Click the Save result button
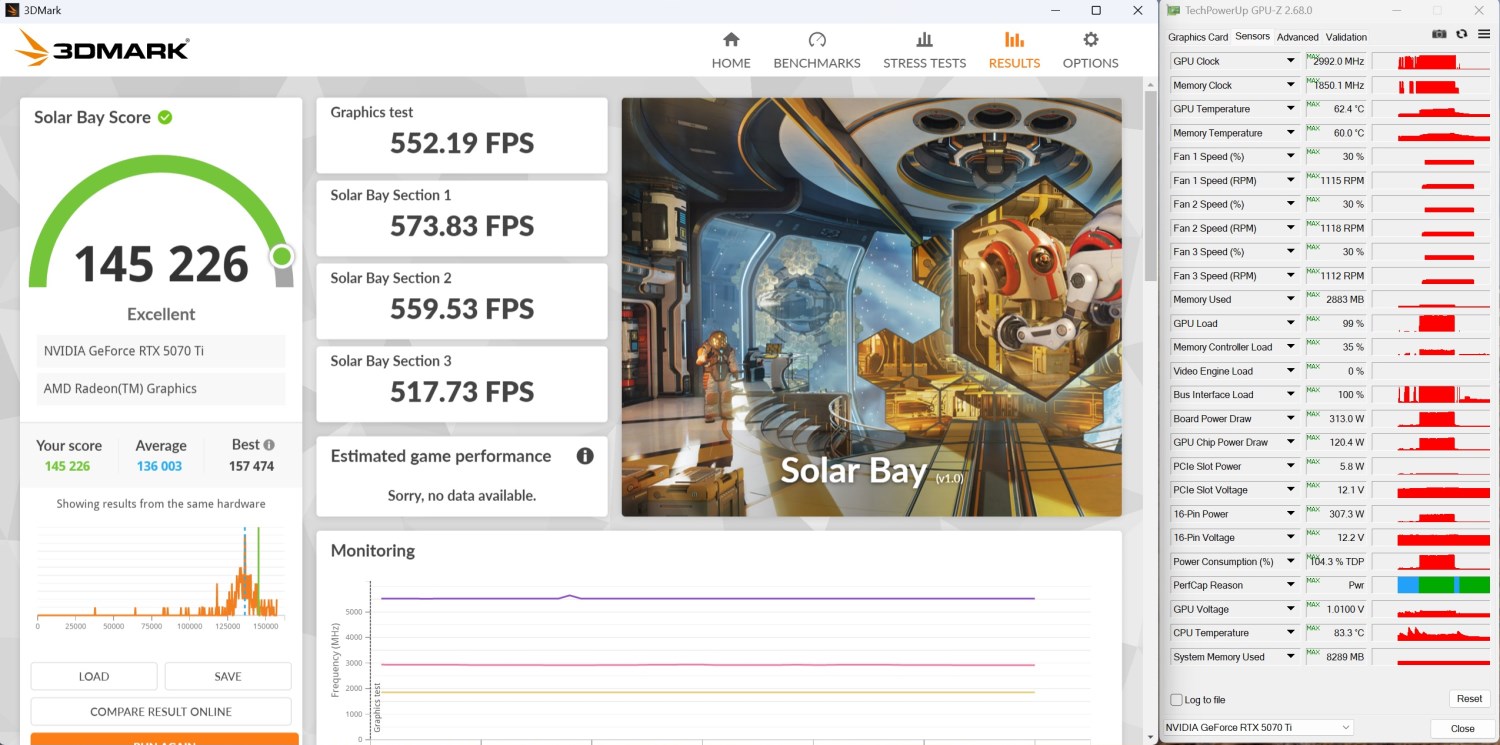1500x745 pixels. pos(228,676)
